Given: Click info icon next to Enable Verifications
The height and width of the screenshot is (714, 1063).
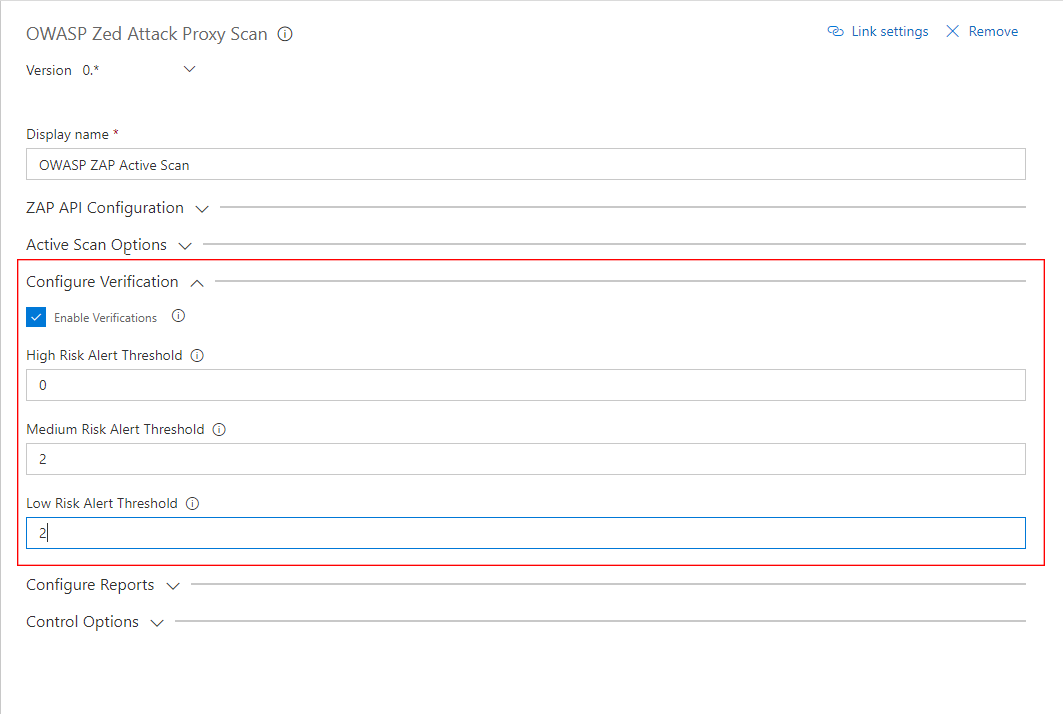Looking at the screenshot, I should click(178, 316).
